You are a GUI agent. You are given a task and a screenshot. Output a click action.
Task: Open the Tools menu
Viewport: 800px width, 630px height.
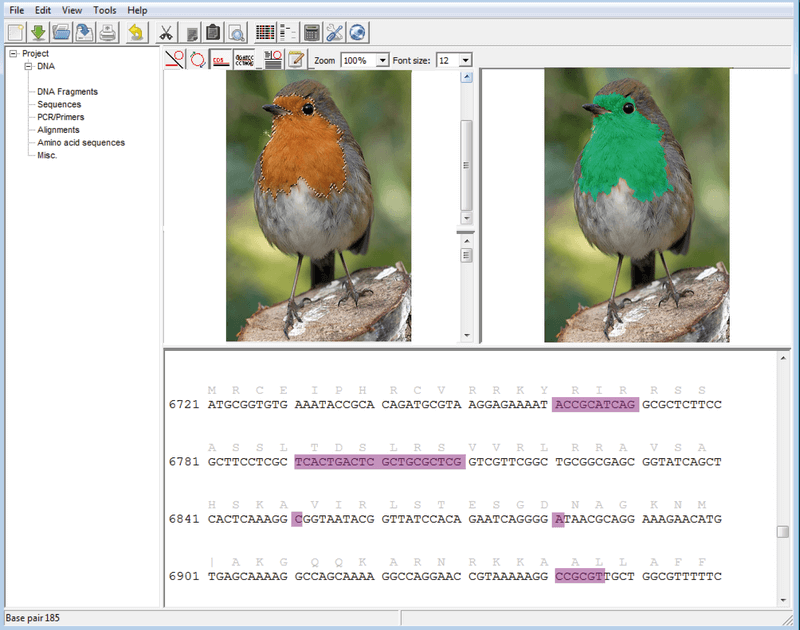(104, 10)
